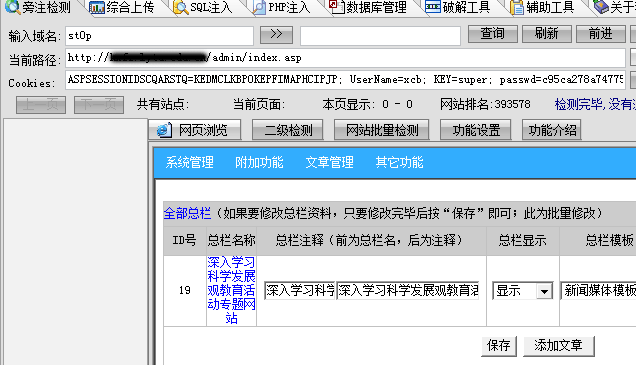Click the first 总栏名 text field in row 19
The height and width of the screenshot is (365, 636).
[300, 290]
